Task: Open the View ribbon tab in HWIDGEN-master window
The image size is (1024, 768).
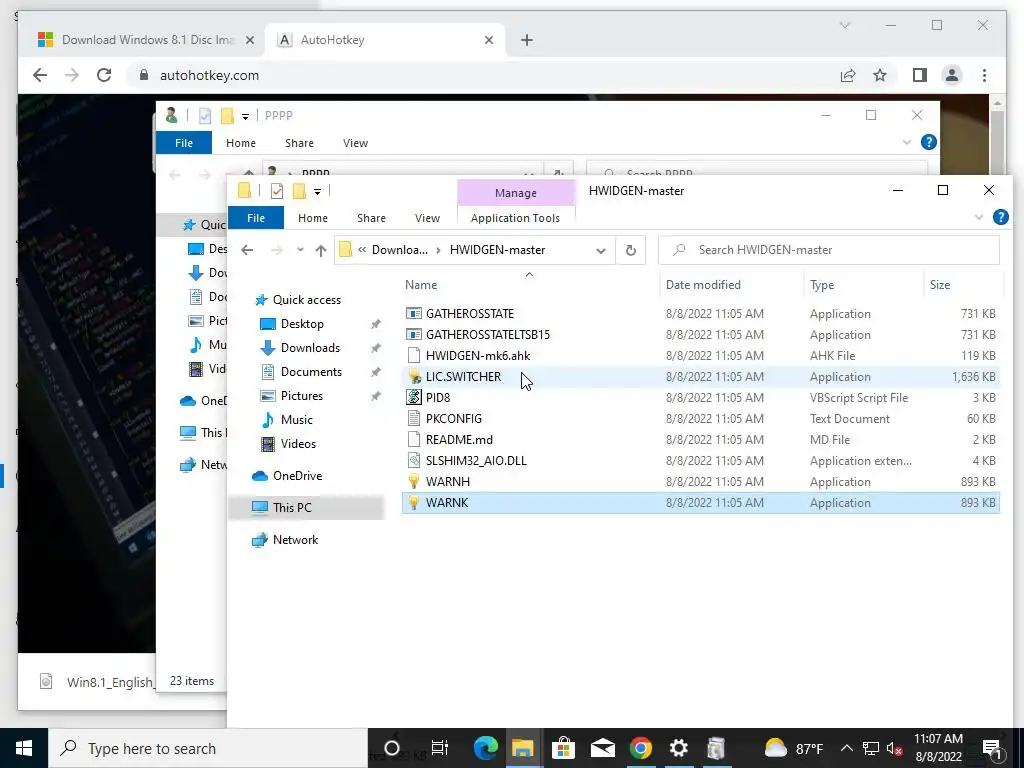Action: coord(427,218)
